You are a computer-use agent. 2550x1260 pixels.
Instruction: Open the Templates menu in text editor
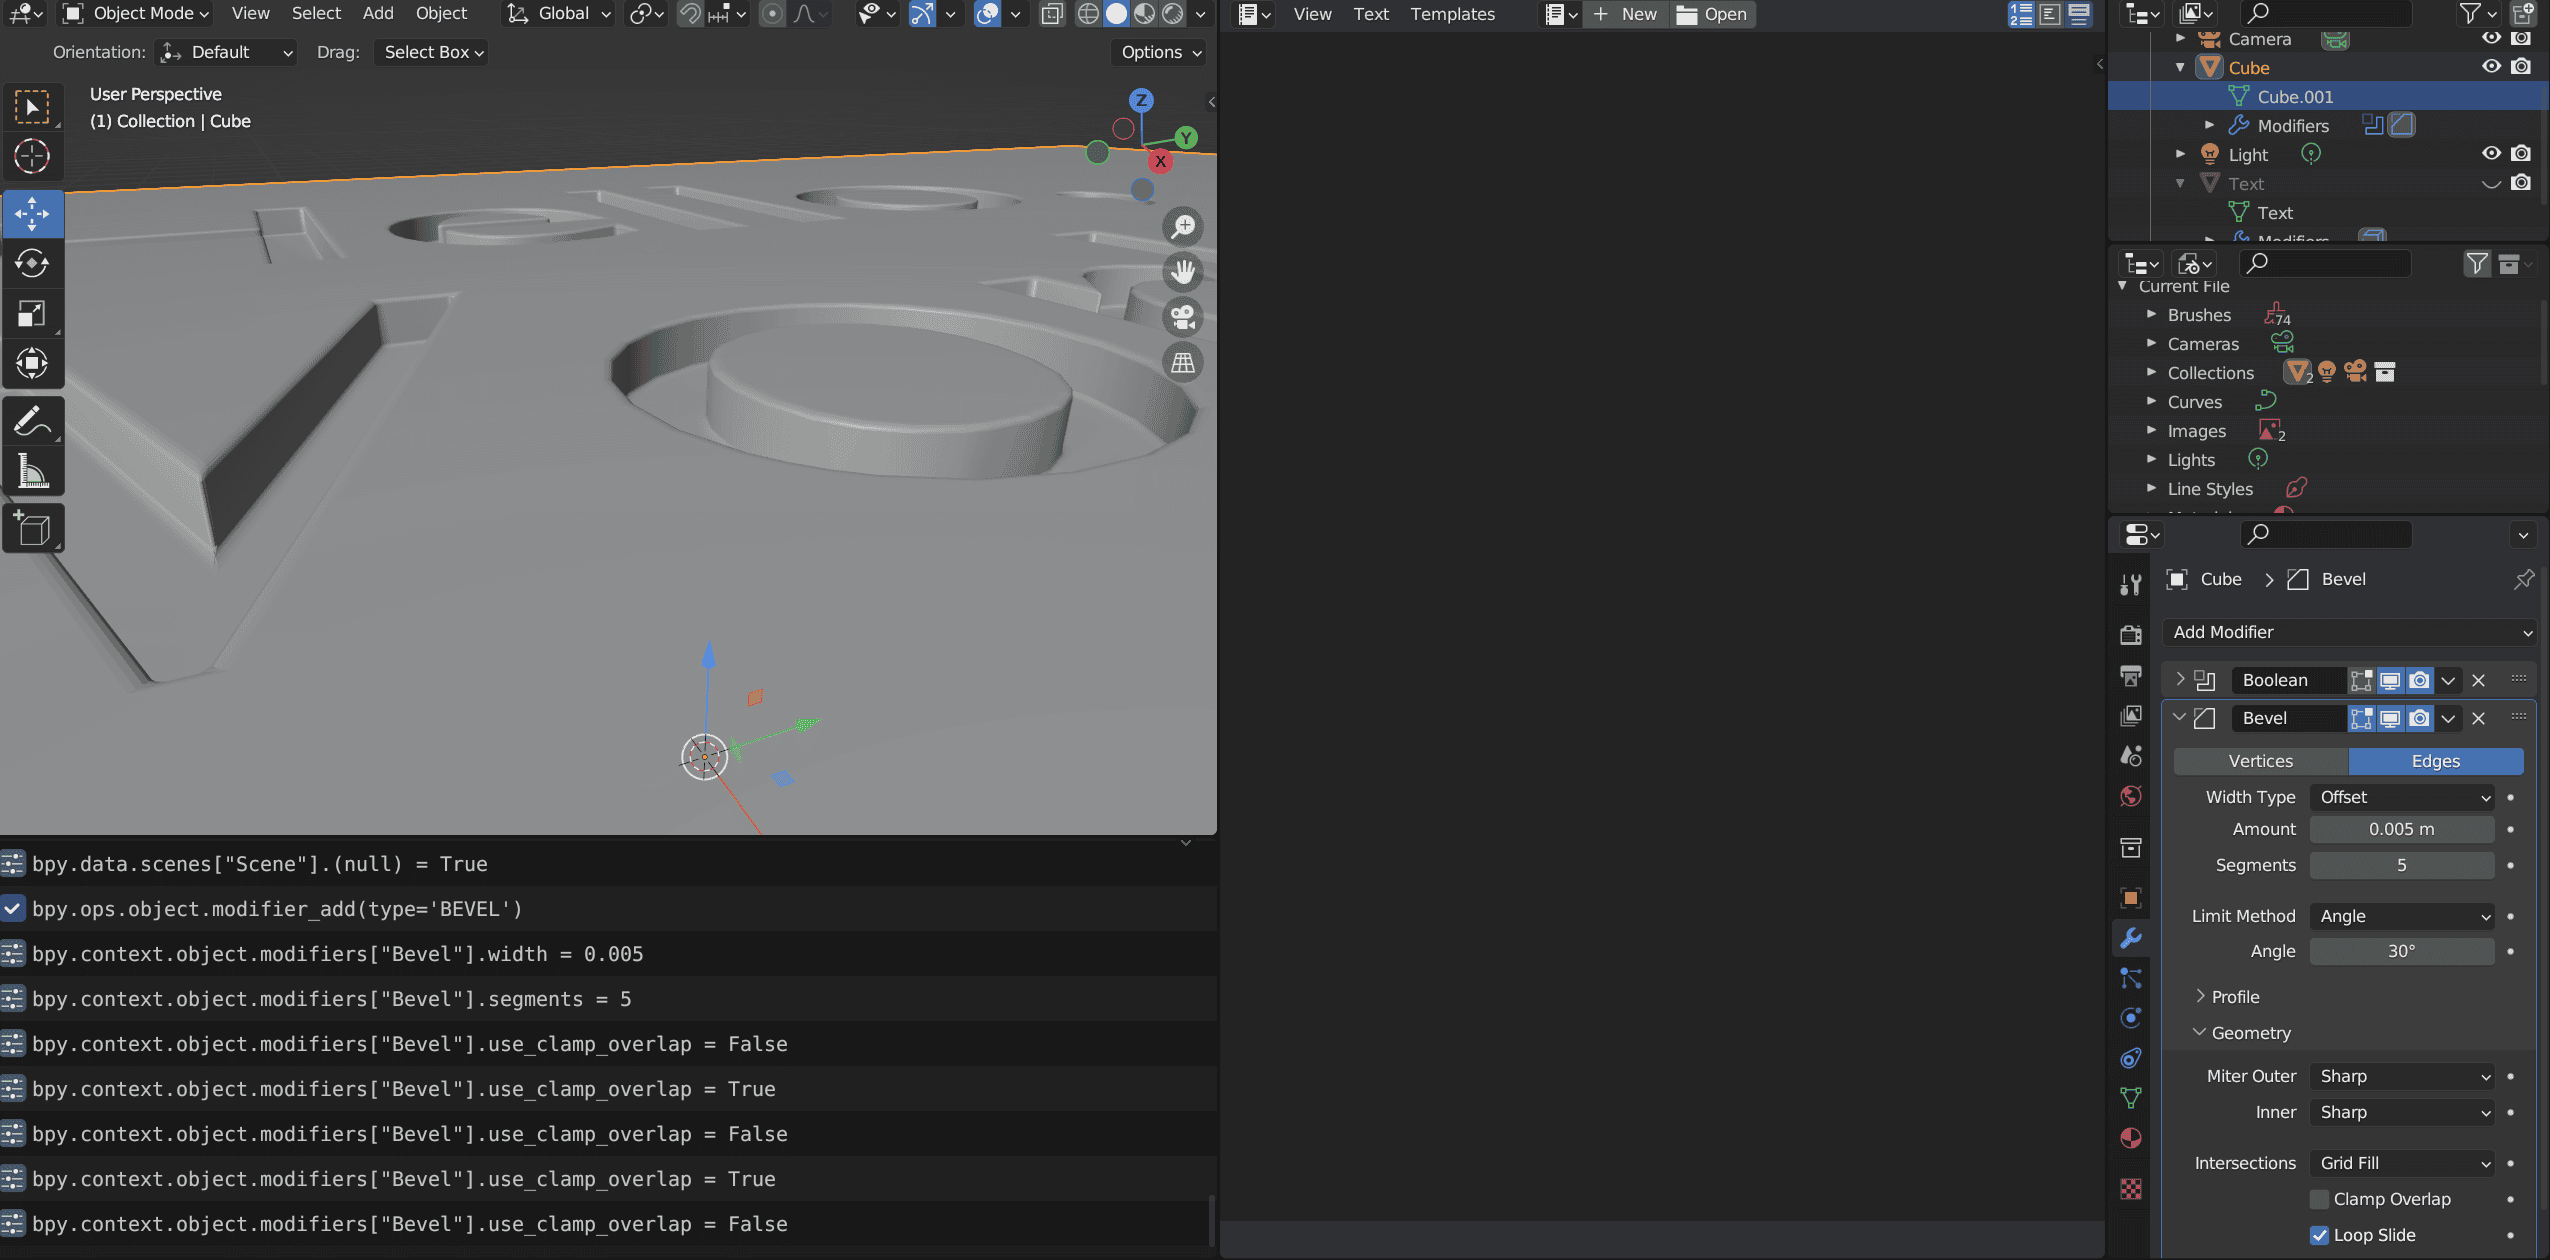(1452, 14)
